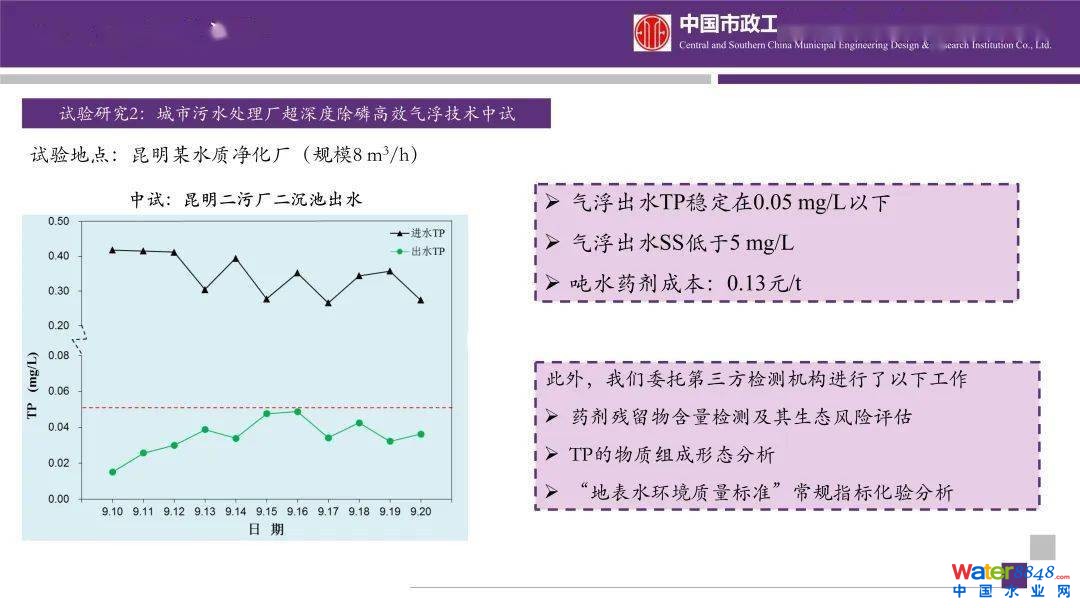This screenshot has height=608, width=1080.
Task: Click the arrow bullet before 气浮出水SS低于5 mg/L
Action: tap(553, 242)
